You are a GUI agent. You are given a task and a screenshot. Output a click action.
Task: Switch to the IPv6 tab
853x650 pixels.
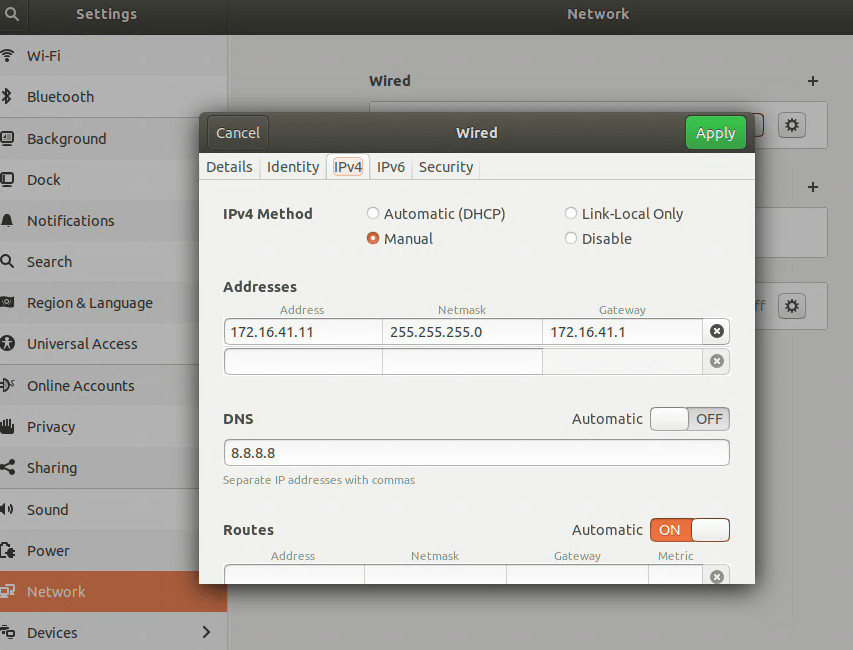click(390, 167)
